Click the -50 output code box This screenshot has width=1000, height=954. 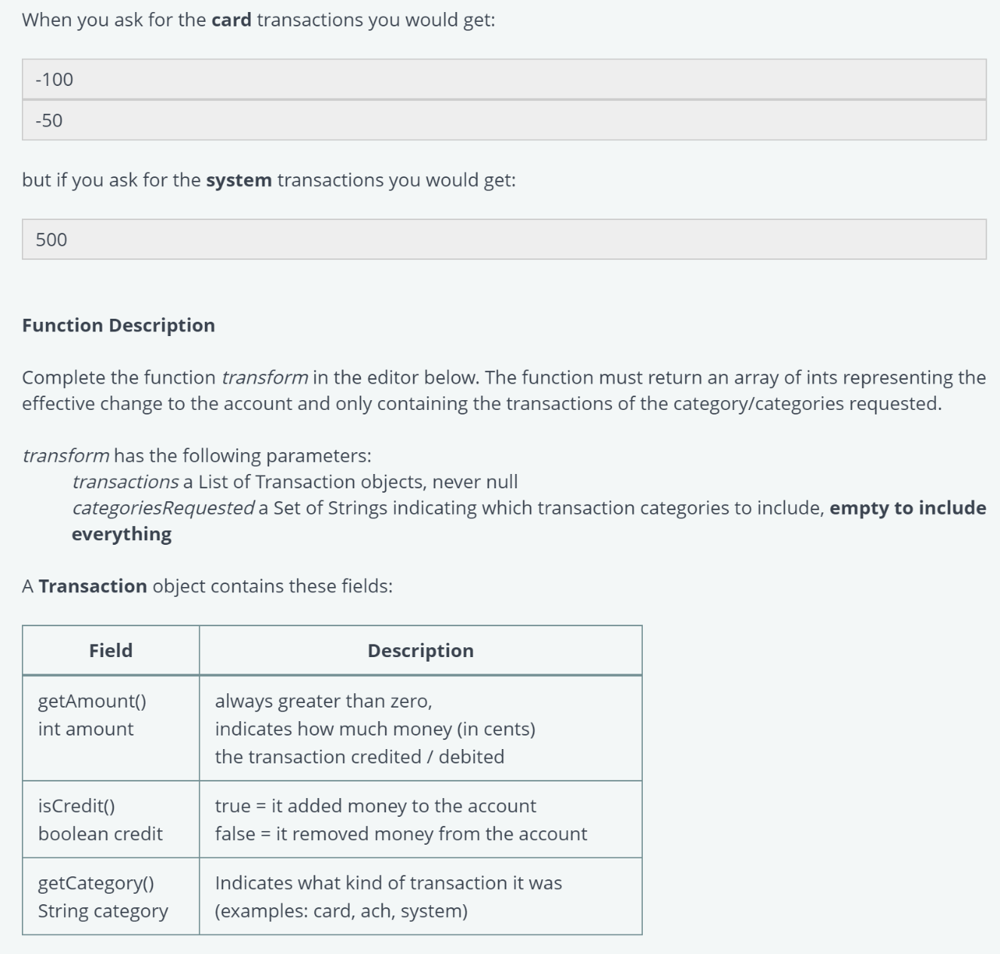pyautogui.click(x=504, y=121)
